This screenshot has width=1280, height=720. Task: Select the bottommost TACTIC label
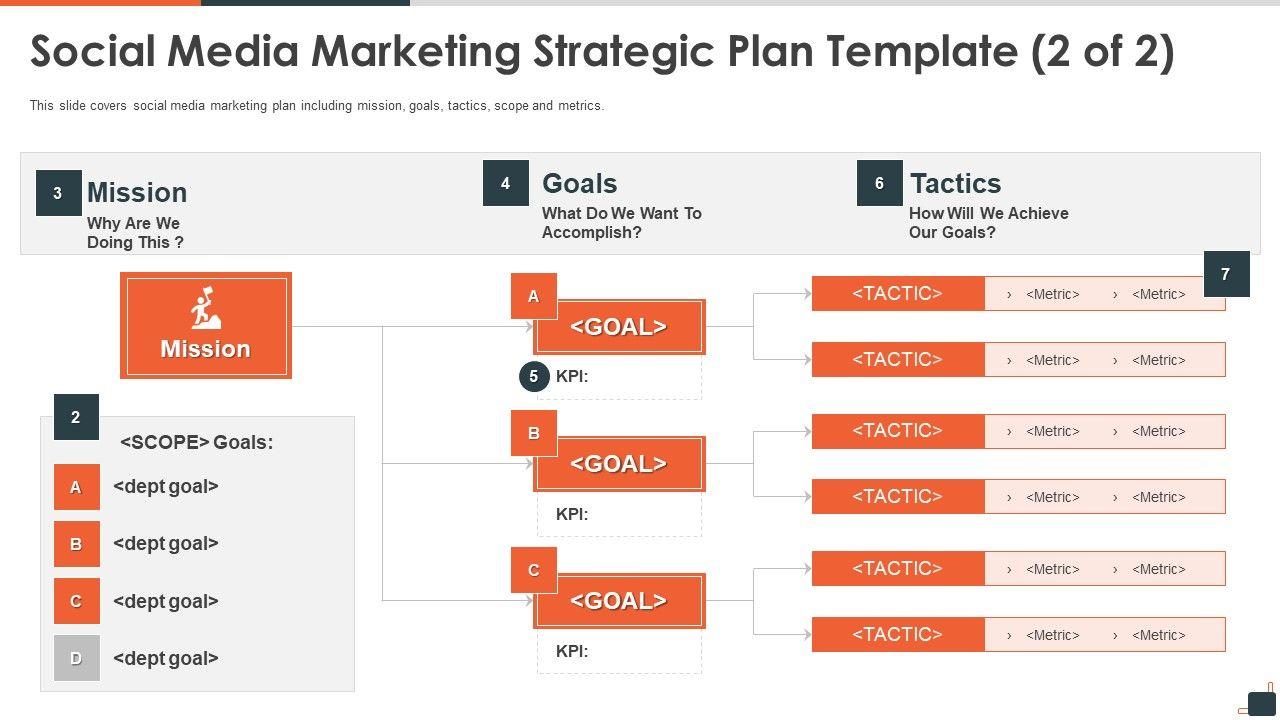(x=897, y=634)
